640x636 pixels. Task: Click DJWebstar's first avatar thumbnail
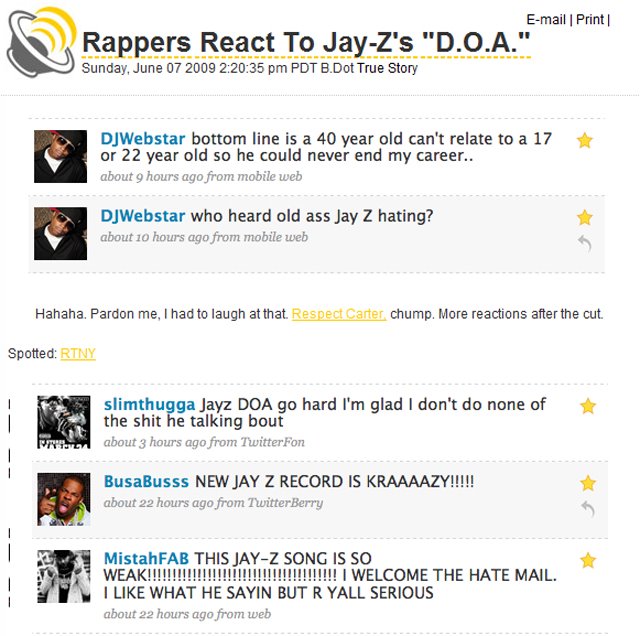point(60,156)
